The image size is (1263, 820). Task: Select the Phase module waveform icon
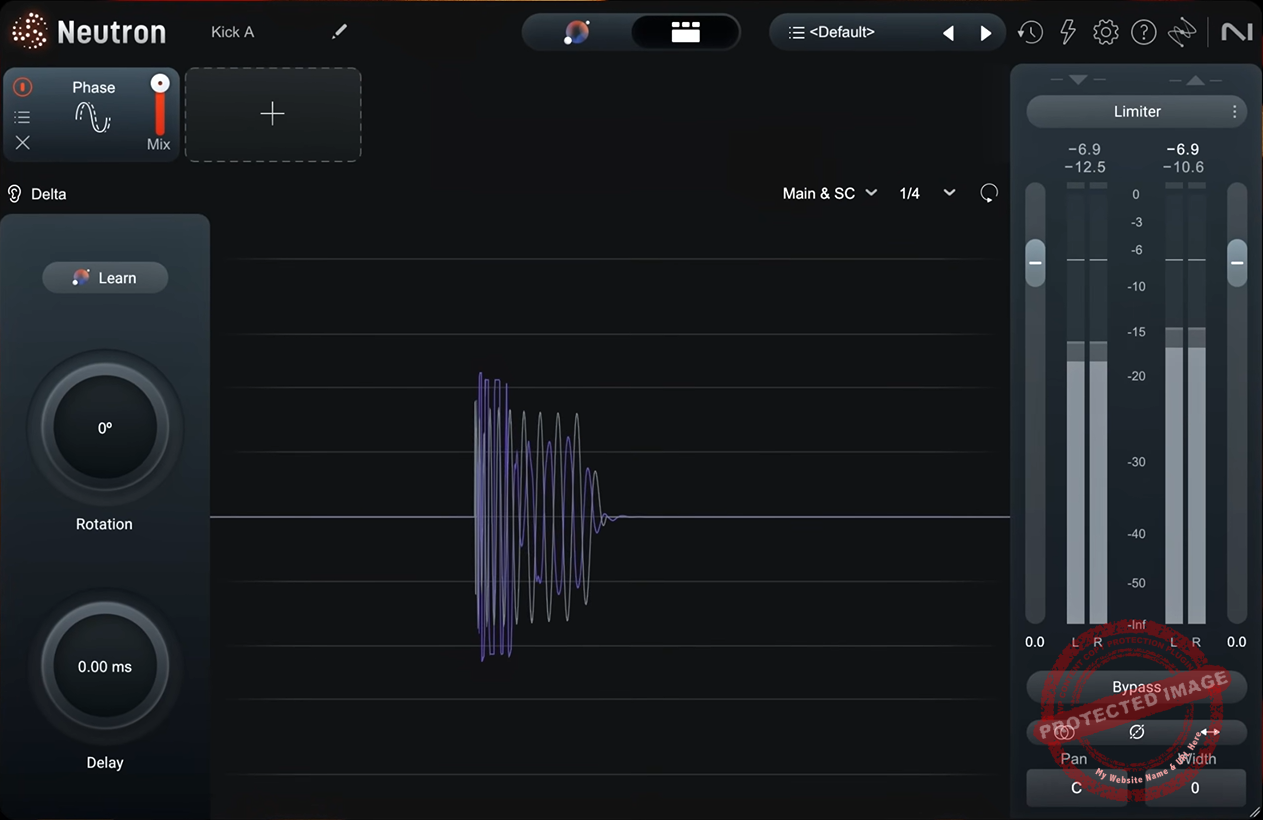[x=93, y=118]
